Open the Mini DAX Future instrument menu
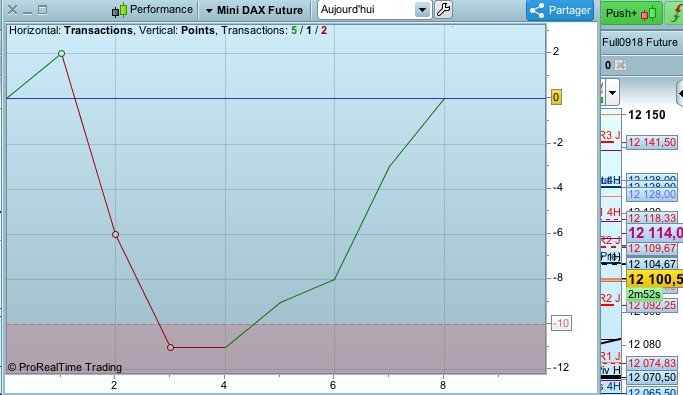This screenshot has height=395, width=683. tap(254, 10)
